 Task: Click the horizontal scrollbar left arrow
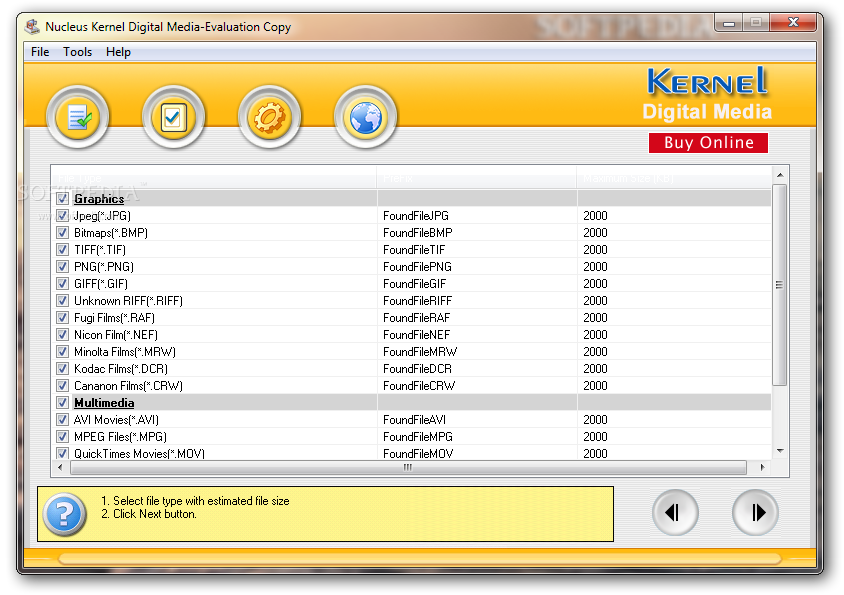pos(60,467)
